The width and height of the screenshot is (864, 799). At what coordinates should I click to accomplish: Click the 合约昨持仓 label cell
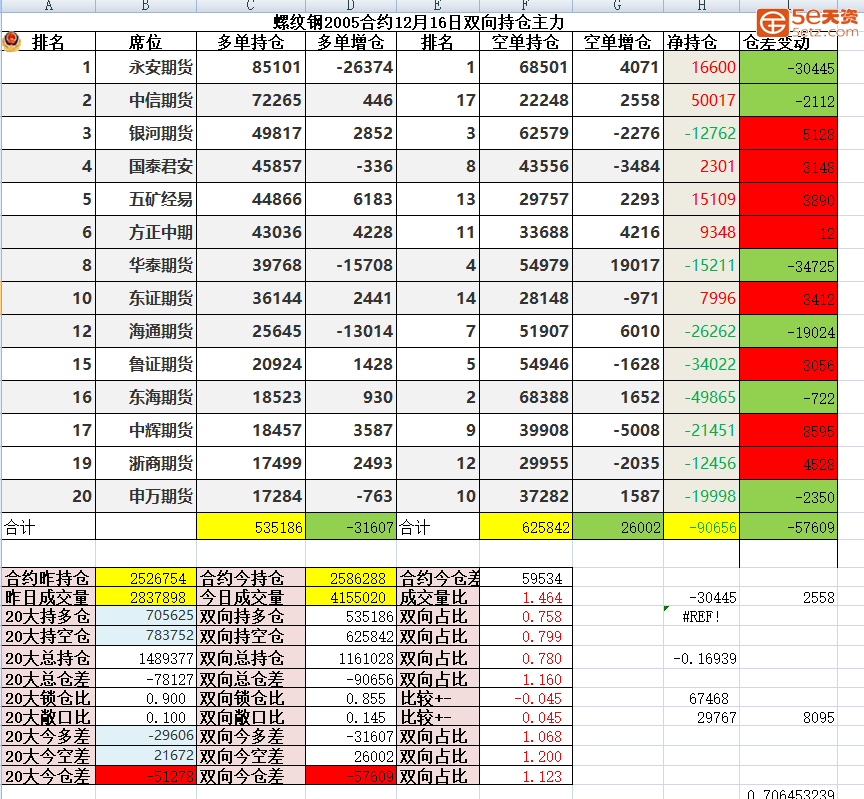click(x=48, y=578)
